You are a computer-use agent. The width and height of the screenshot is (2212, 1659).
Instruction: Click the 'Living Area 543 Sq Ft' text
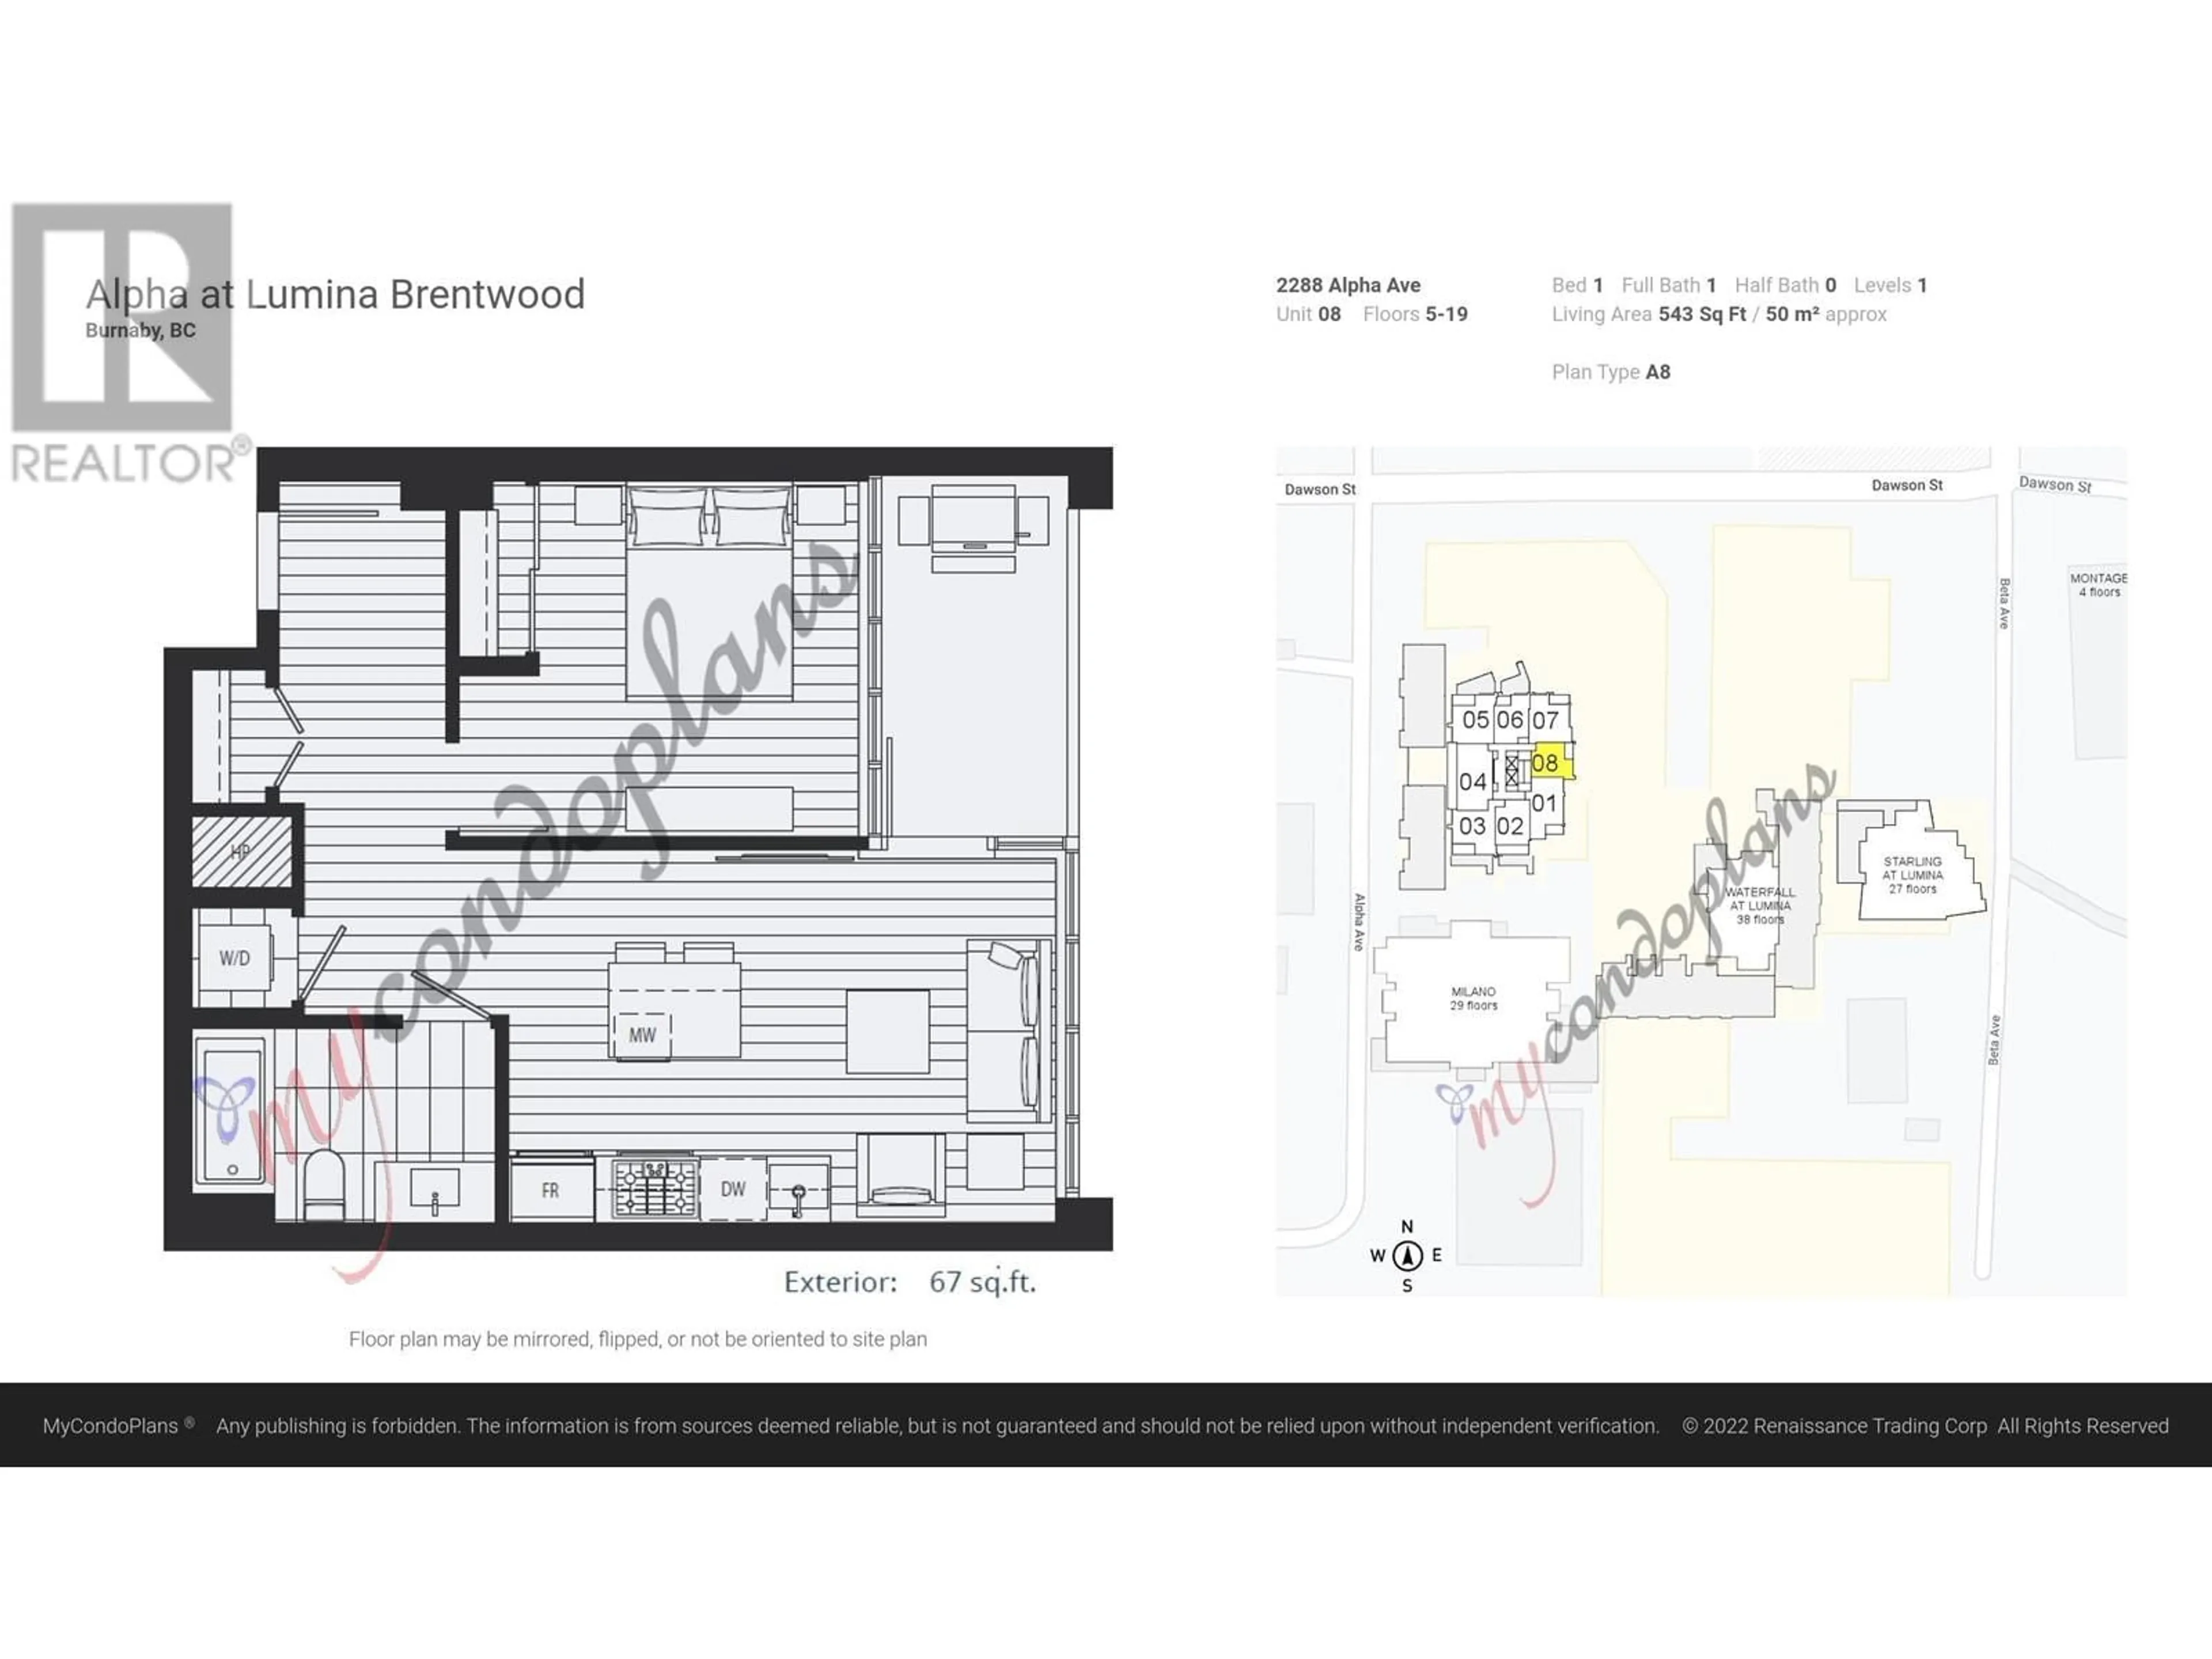1649,314
